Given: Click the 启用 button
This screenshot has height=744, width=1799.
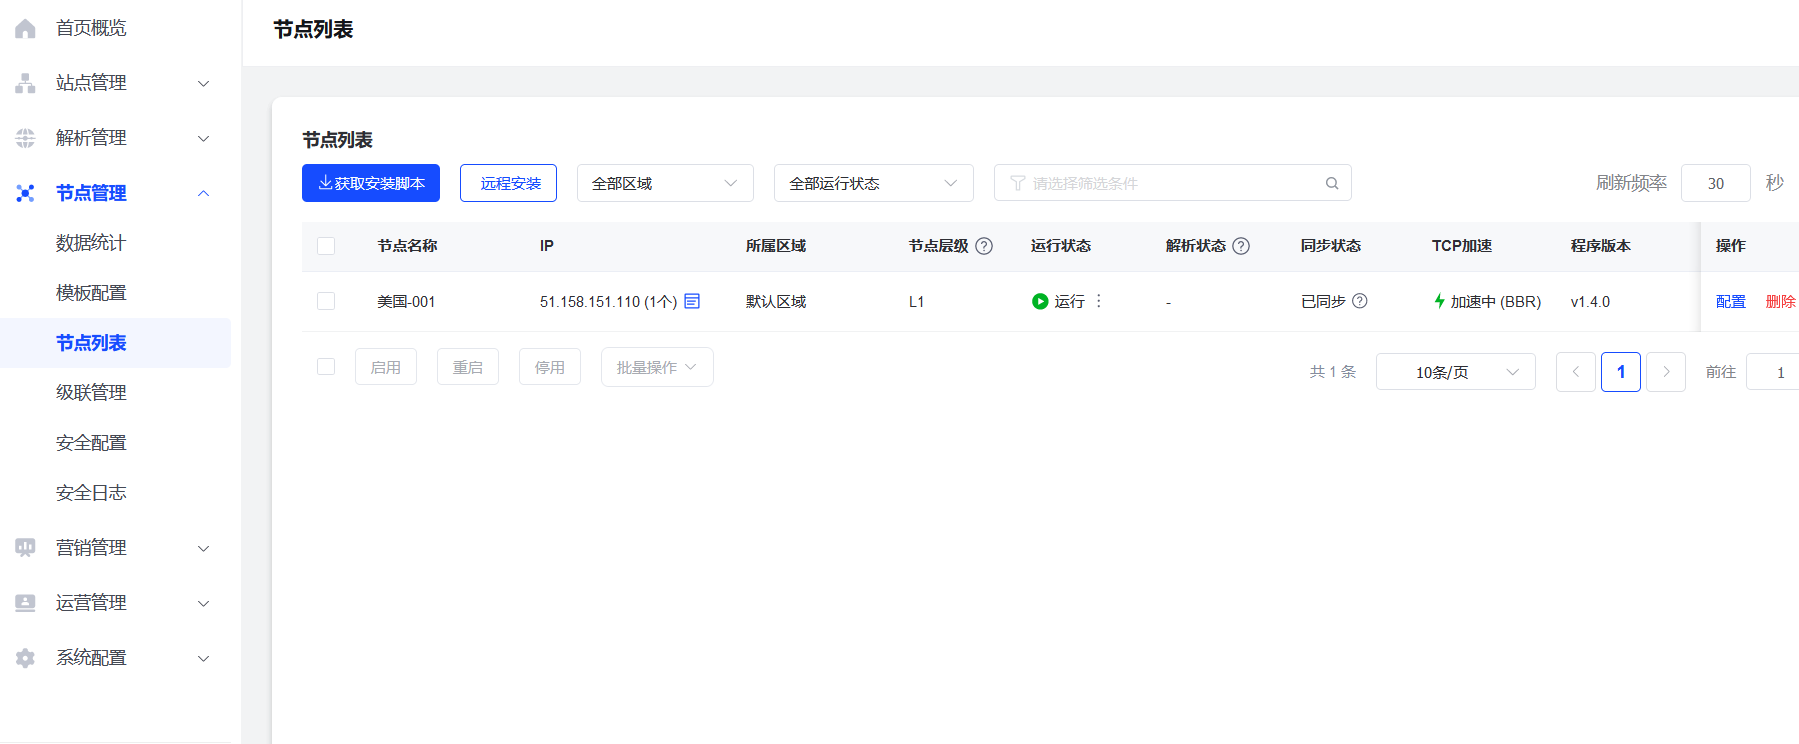Looking at the screenshot, I should point(386,367).
